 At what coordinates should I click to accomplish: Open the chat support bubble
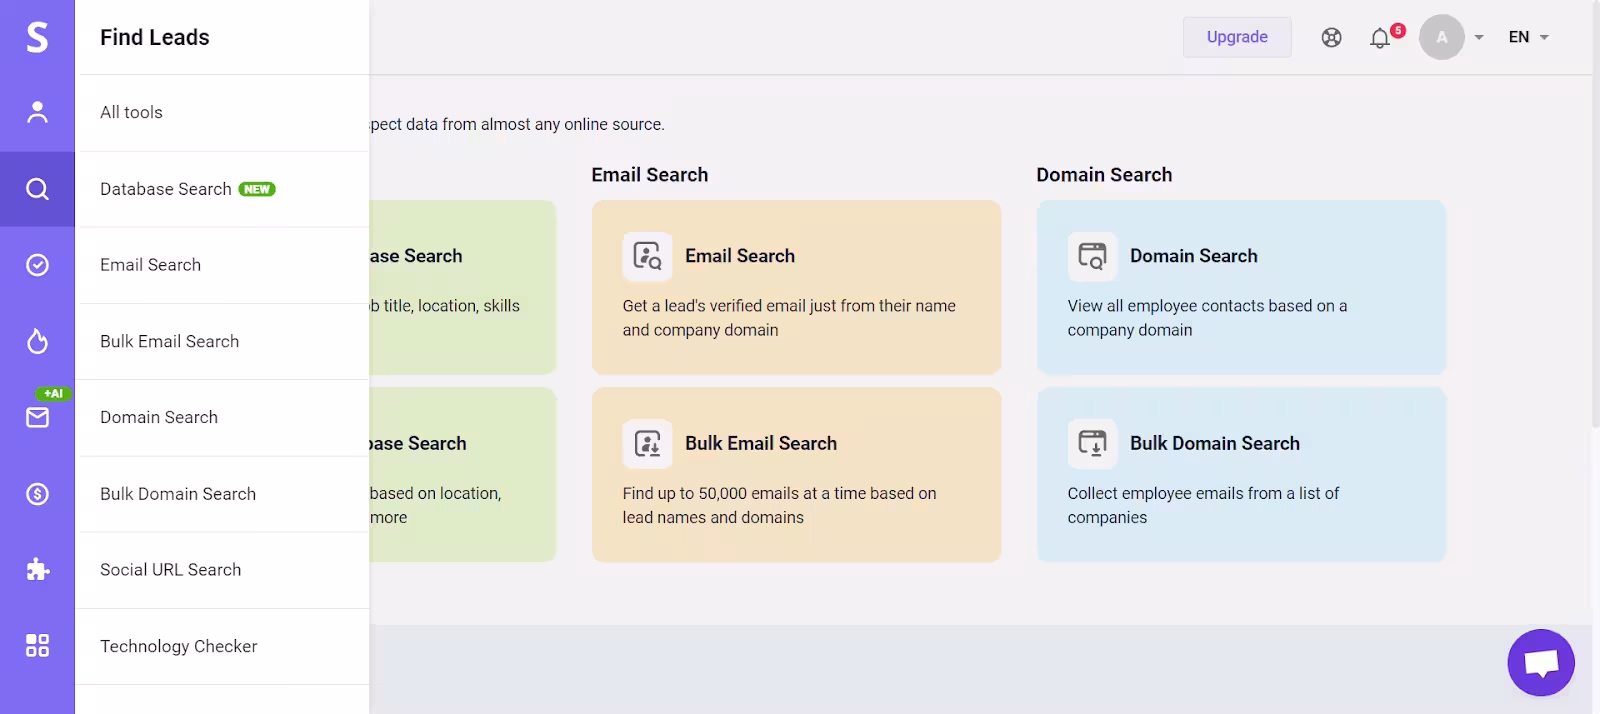(1540, 662)
